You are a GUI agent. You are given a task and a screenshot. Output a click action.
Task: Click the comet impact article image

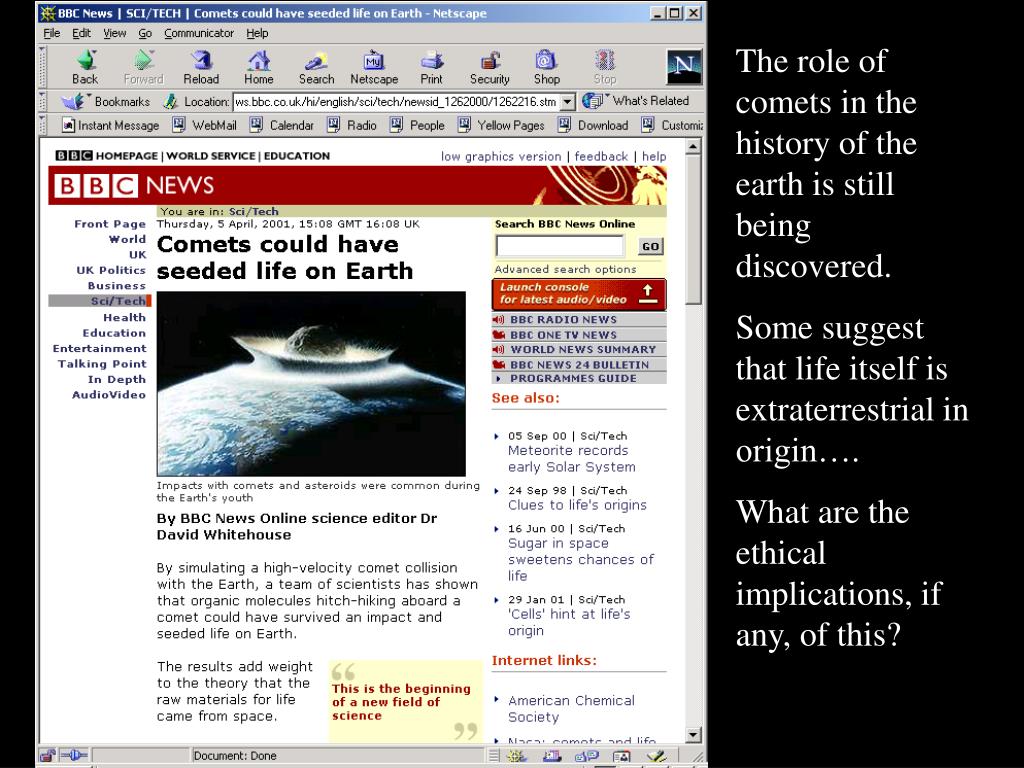coord(311,384)
